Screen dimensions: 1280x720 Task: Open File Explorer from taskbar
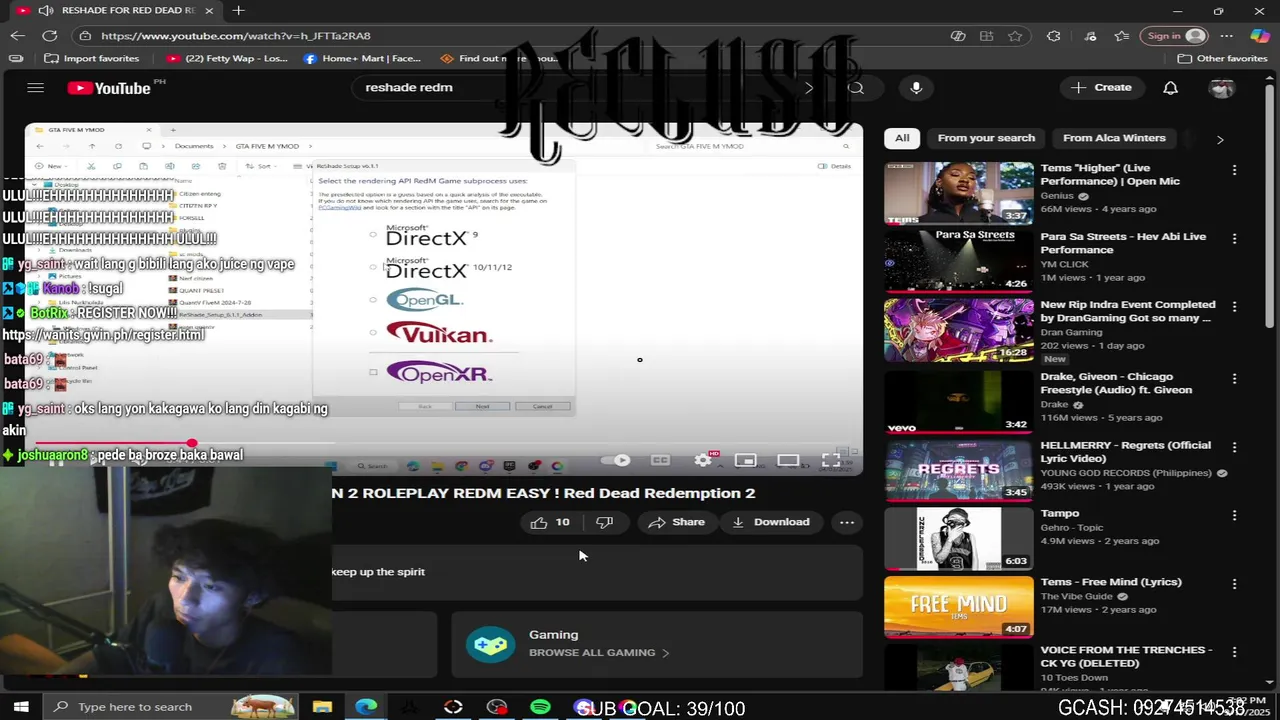[322, 707]
